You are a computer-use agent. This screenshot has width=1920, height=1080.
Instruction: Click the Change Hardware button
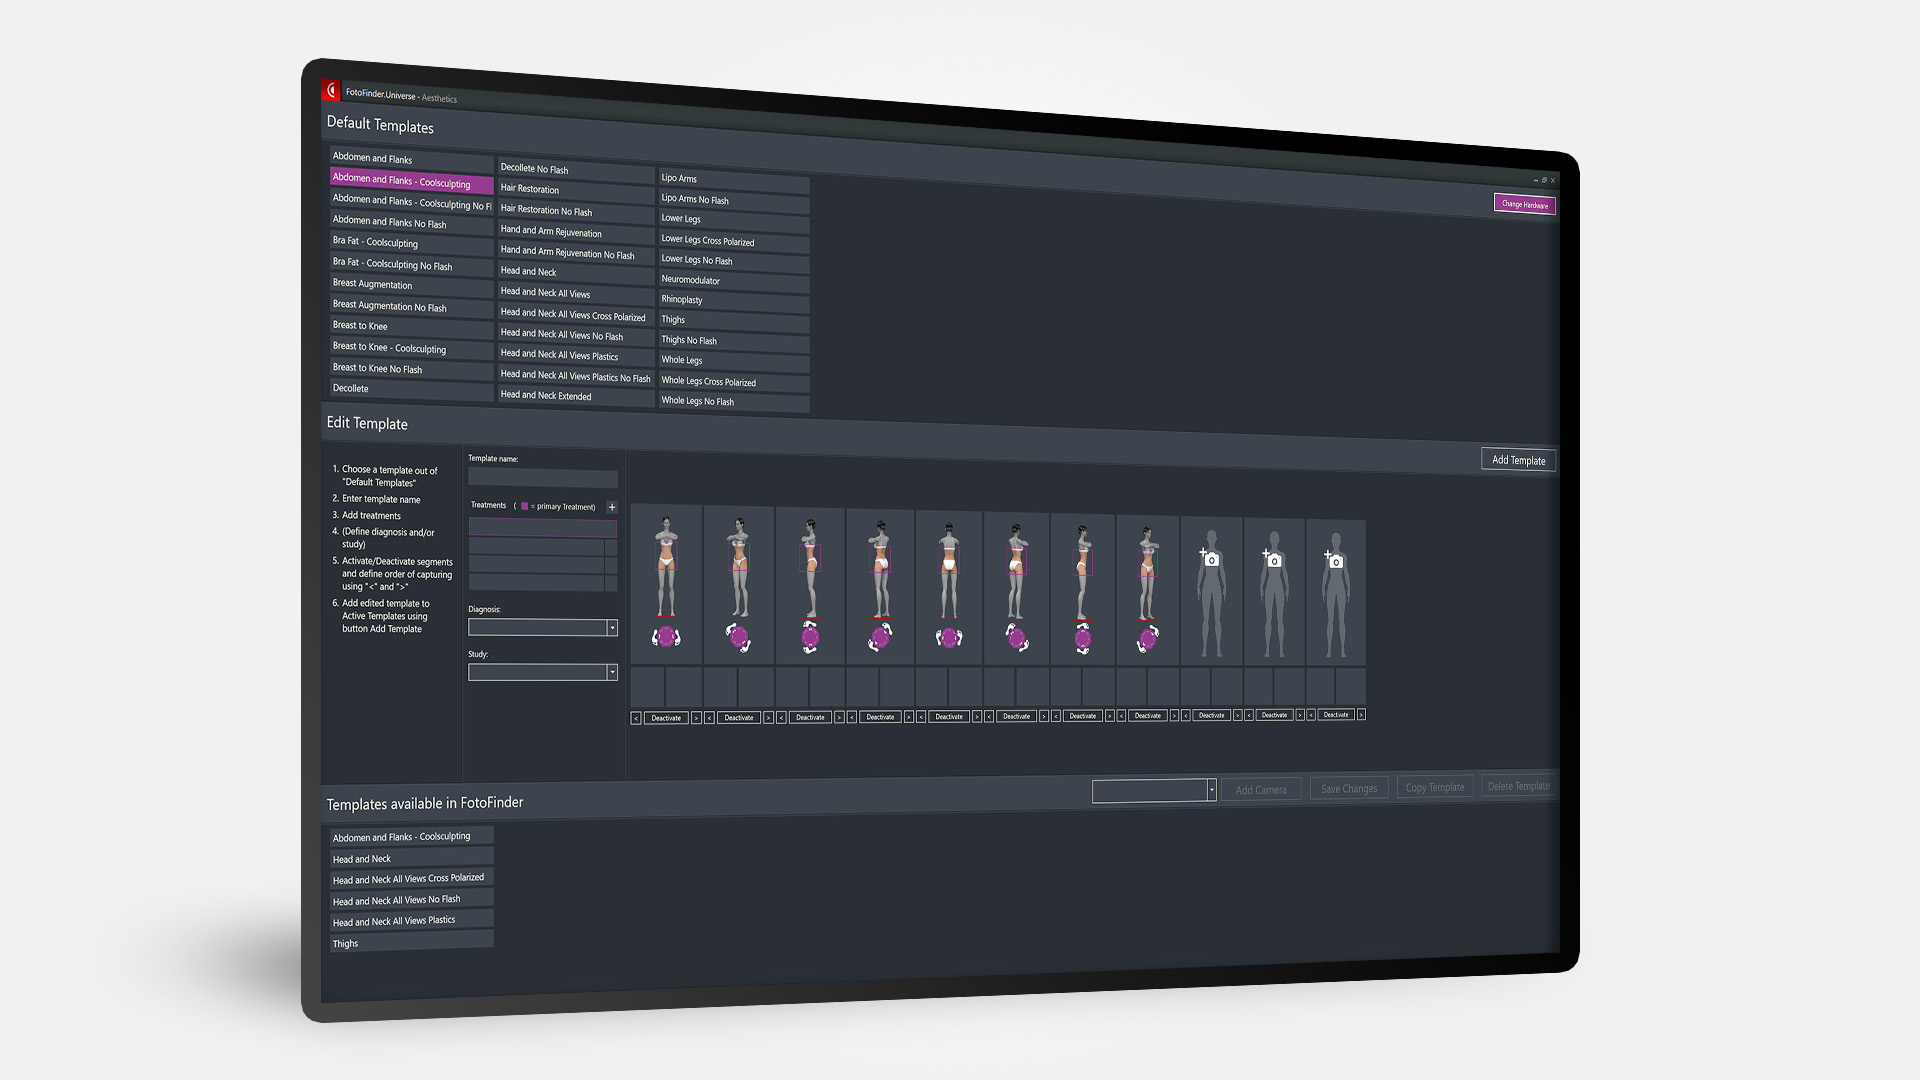click(1524, 204)
